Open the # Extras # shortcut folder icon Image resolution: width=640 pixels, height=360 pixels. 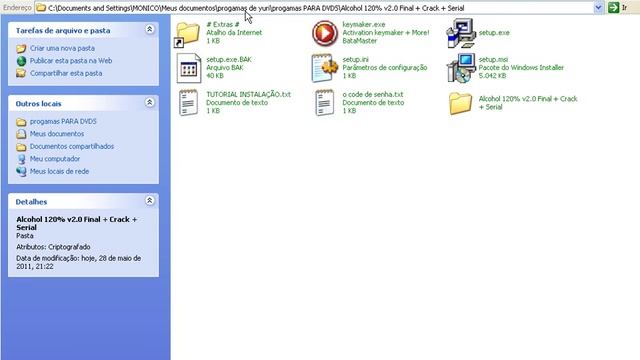[188, 33]
